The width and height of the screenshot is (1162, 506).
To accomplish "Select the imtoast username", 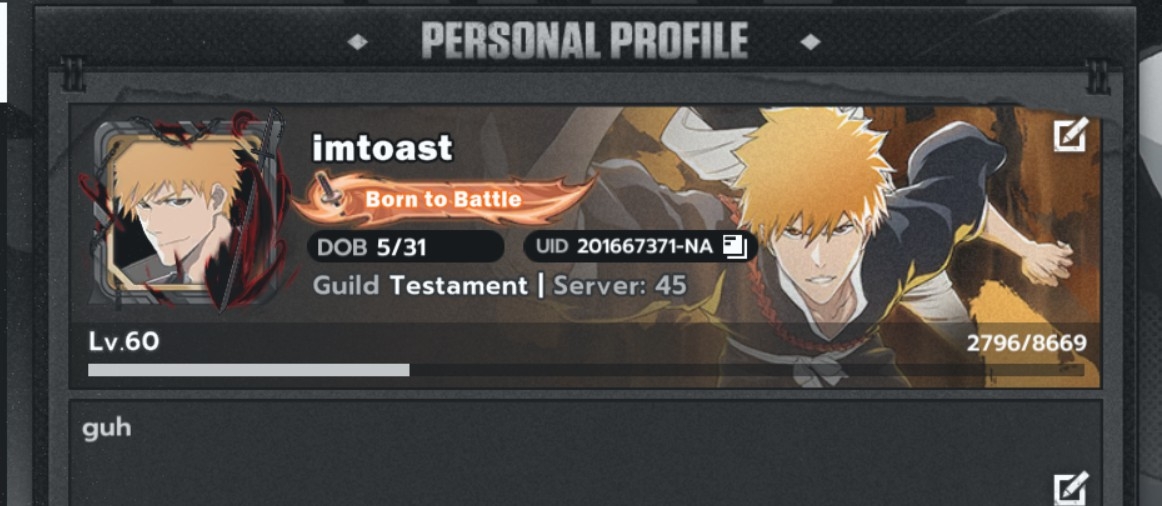I will pos(382,148).
